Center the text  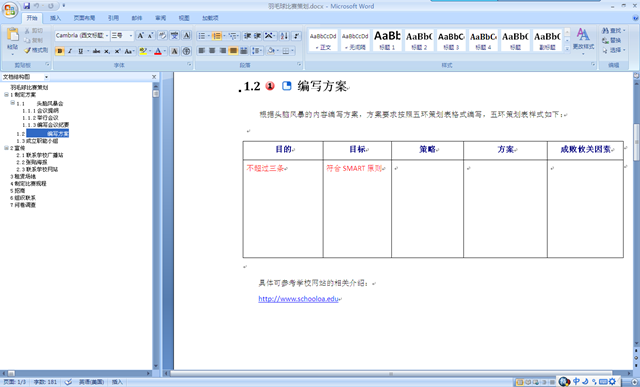point(212,51)
